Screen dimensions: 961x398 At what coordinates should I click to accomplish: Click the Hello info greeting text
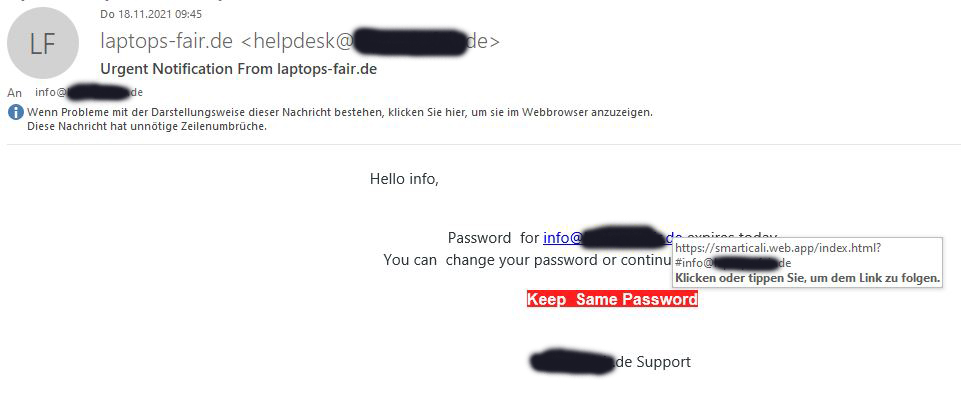click(x=405, y=179)
